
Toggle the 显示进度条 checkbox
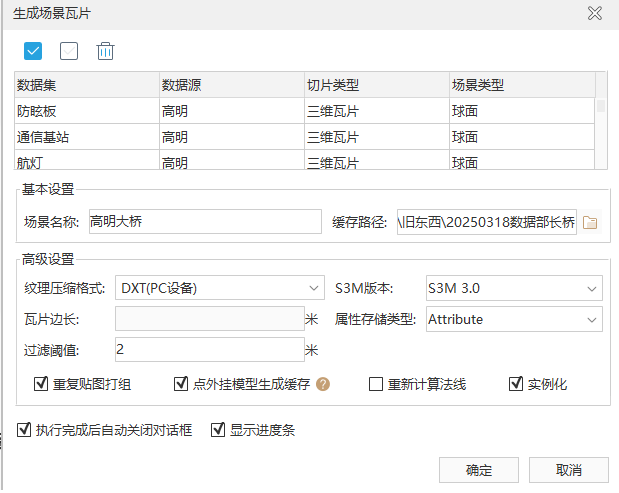click(x=218, y=431)
